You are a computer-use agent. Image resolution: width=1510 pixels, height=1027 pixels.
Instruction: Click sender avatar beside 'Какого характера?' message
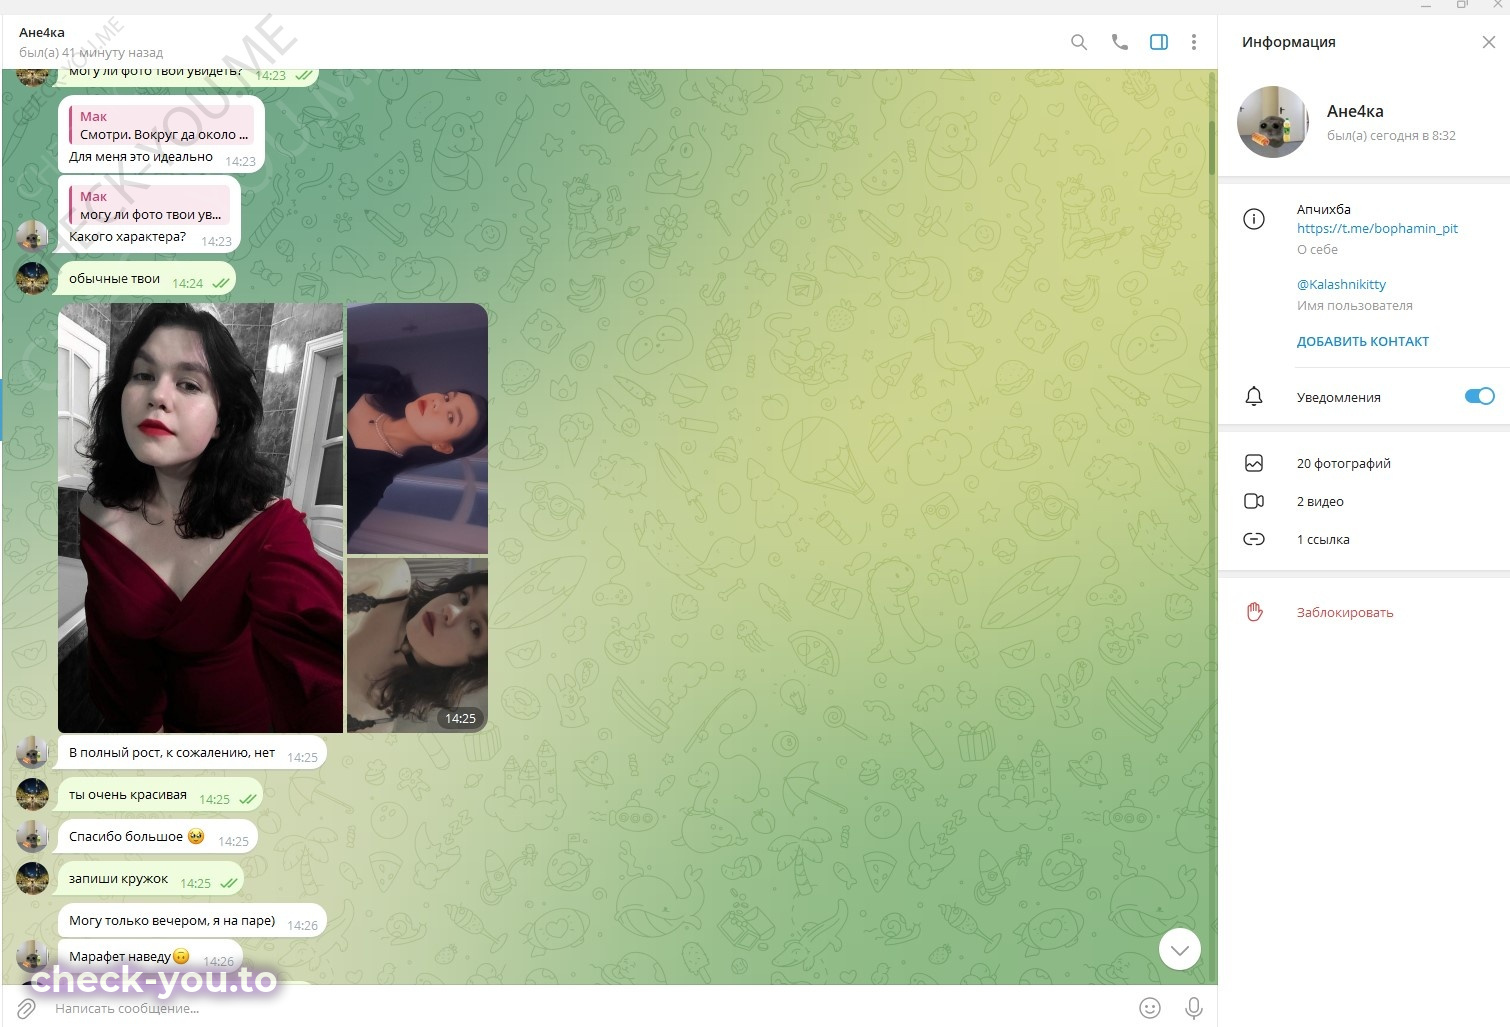point(33,237)
